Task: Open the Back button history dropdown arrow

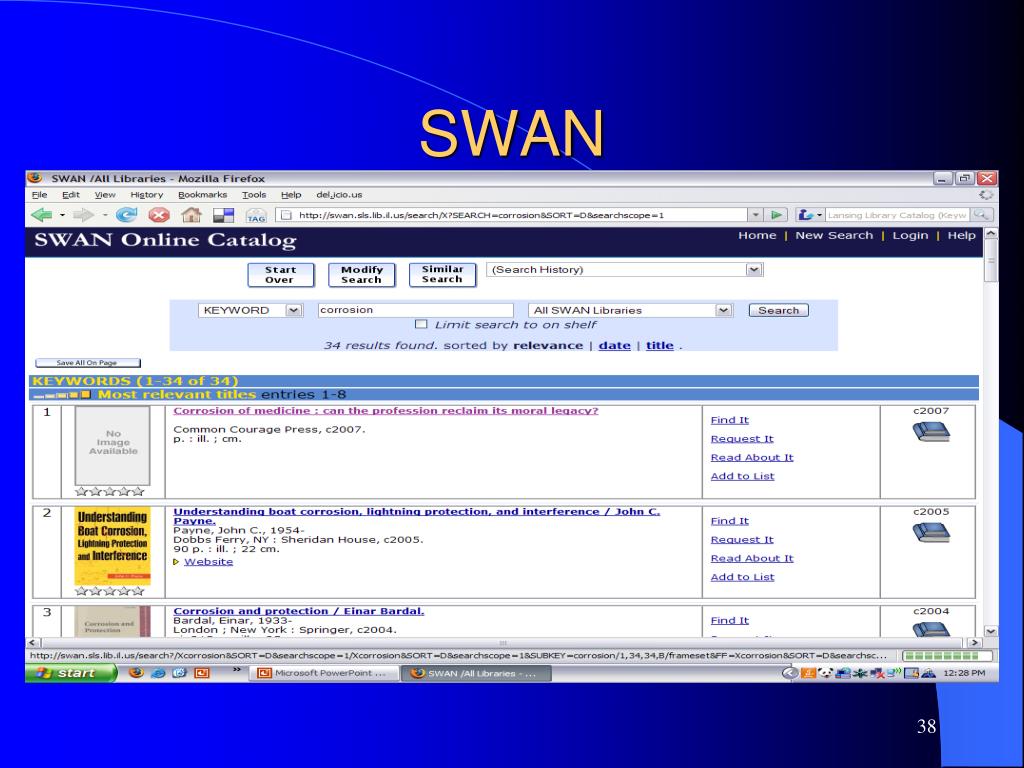Action: pos(63,215)
